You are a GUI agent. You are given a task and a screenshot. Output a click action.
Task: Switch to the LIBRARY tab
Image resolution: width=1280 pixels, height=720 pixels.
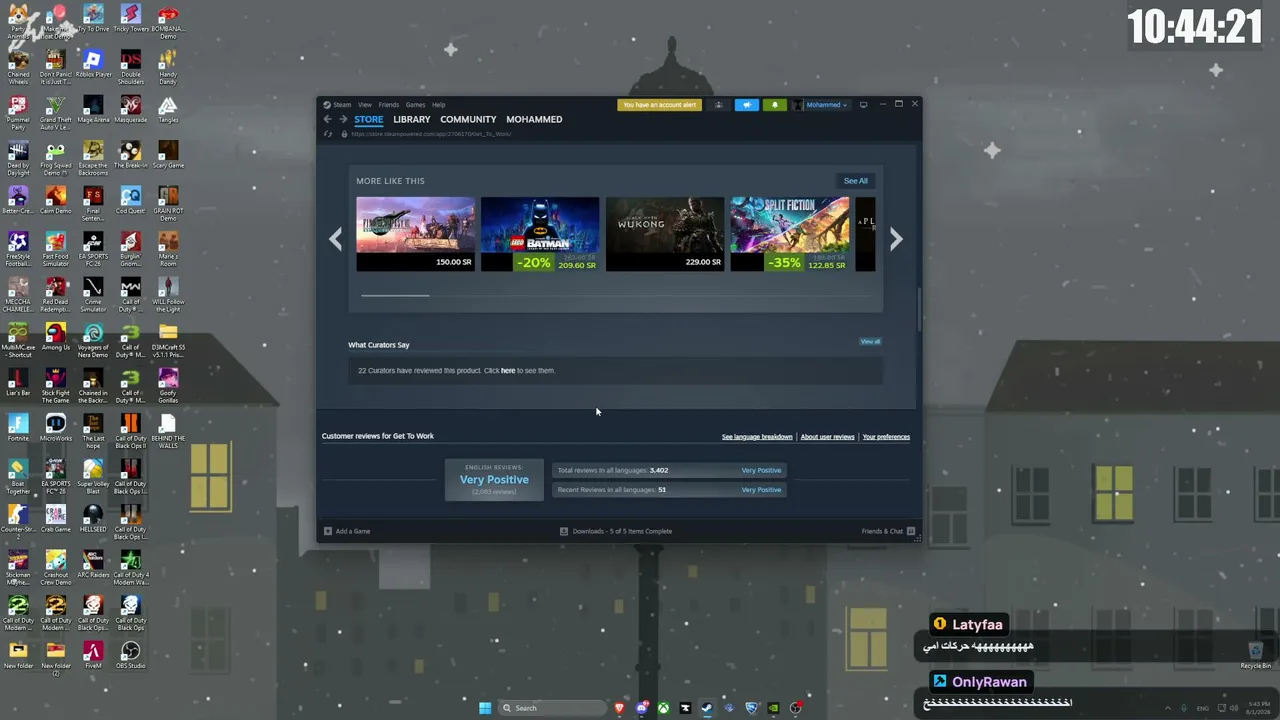tap(411, 119)
